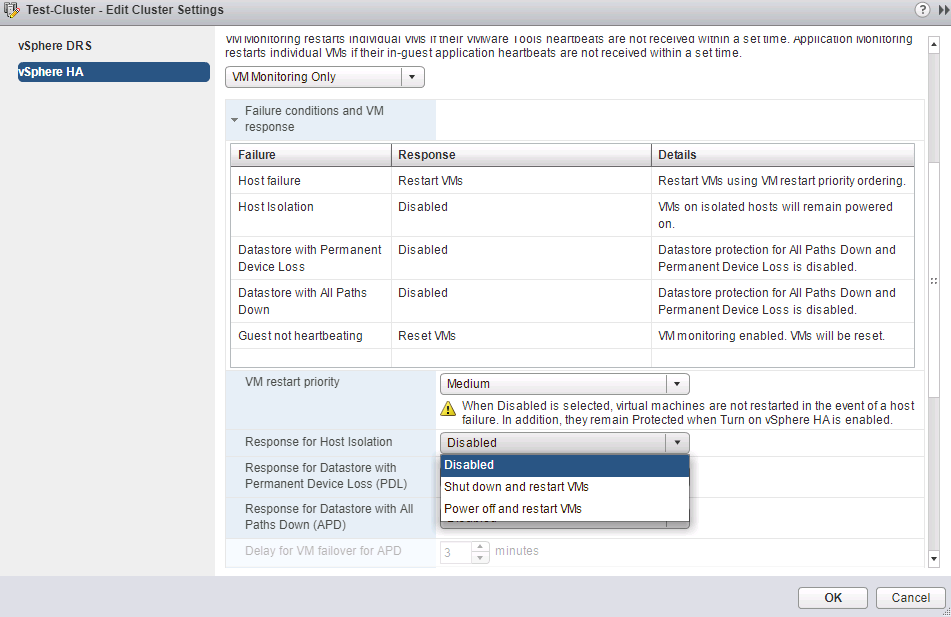Click the Failure column header
This screenshot has width=951, height=617.
(311, 155)
